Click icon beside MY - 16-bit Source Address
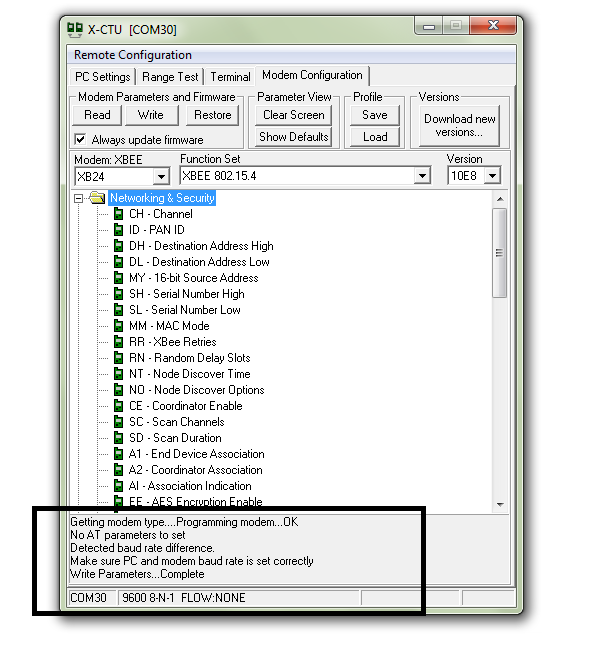 tap(119, 278)
